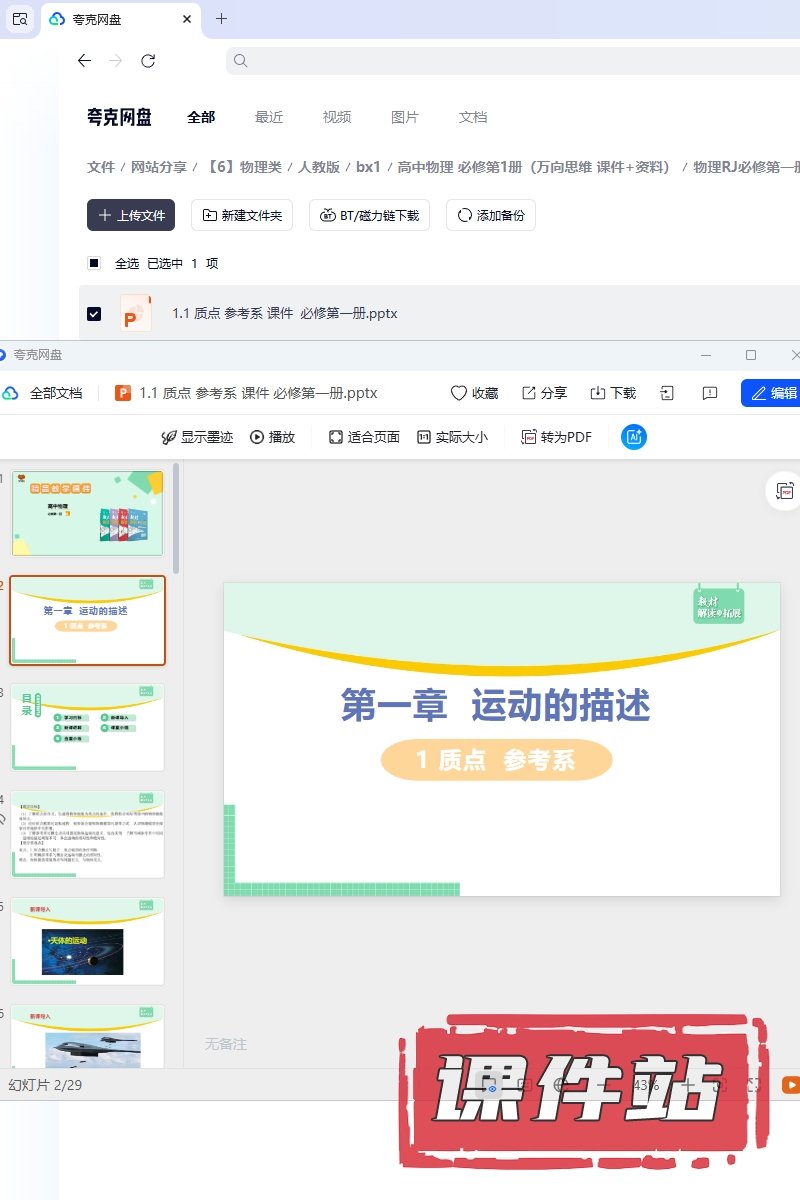Toggle the 全选 select-all checkbox
Screen dimensions: 800x1200
point(94,263)
